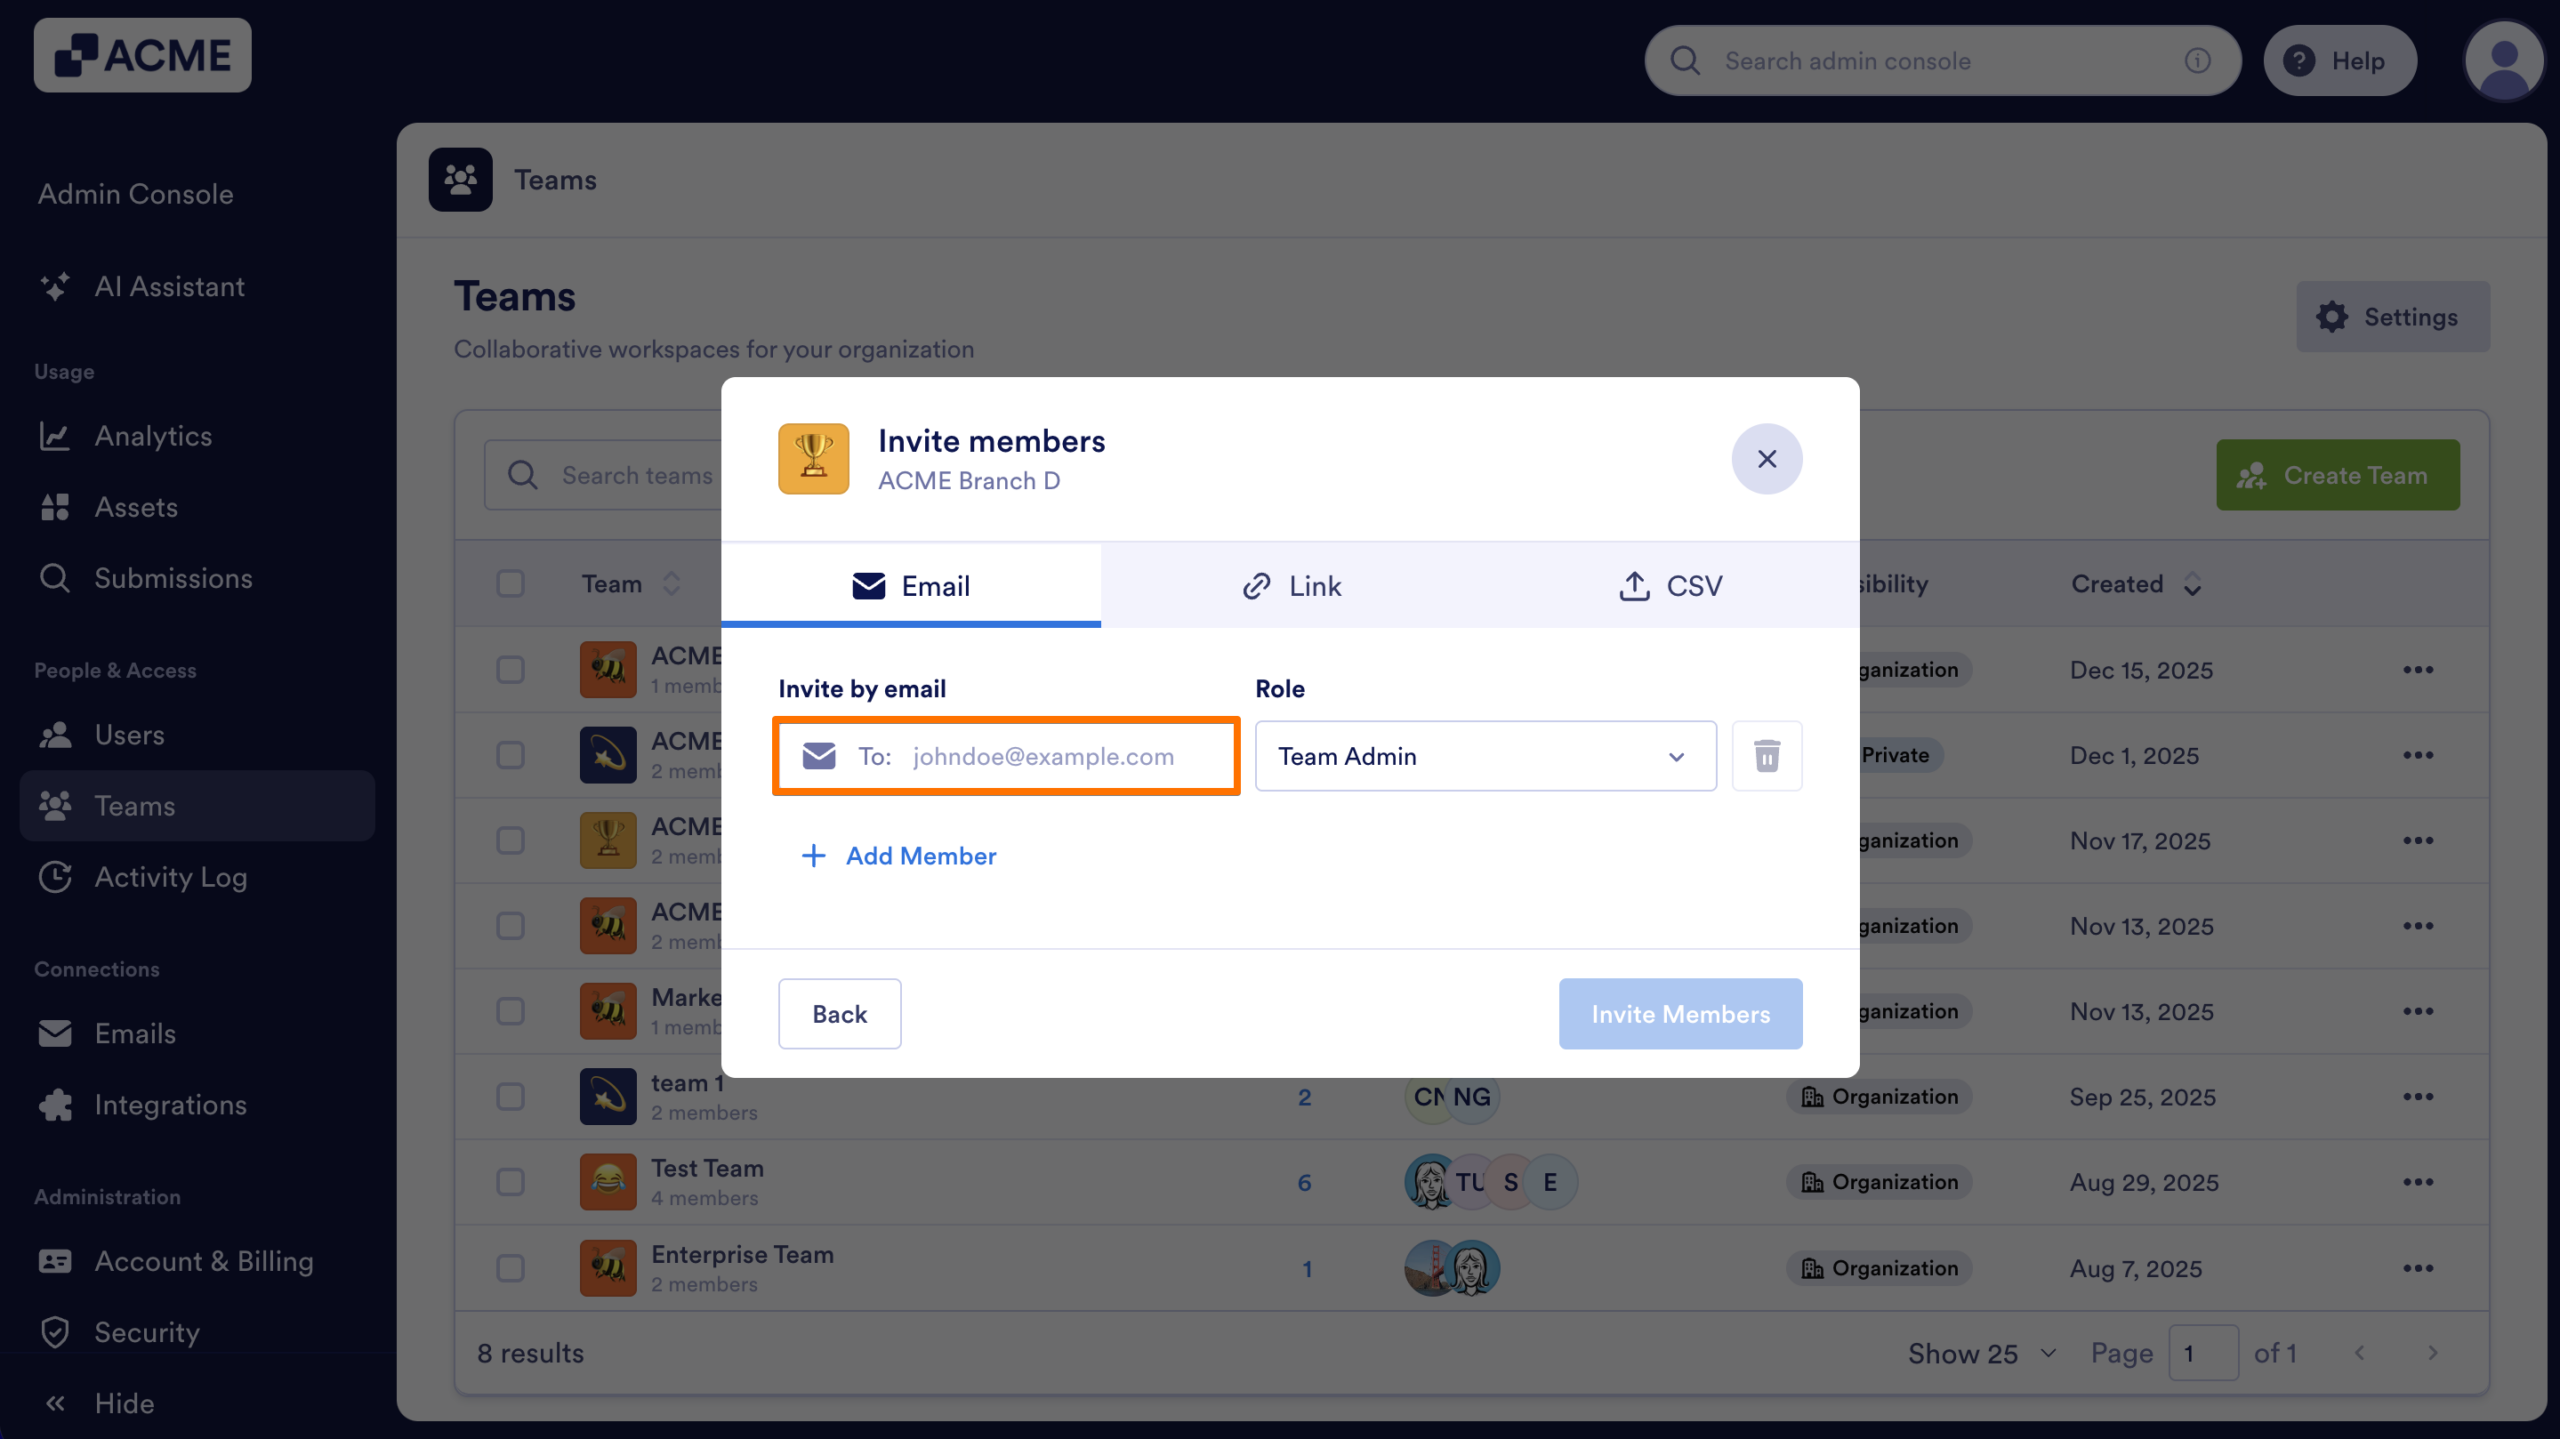Open the Emails connections page
Screen dimensions: 2560x1439
point(135,1033)
